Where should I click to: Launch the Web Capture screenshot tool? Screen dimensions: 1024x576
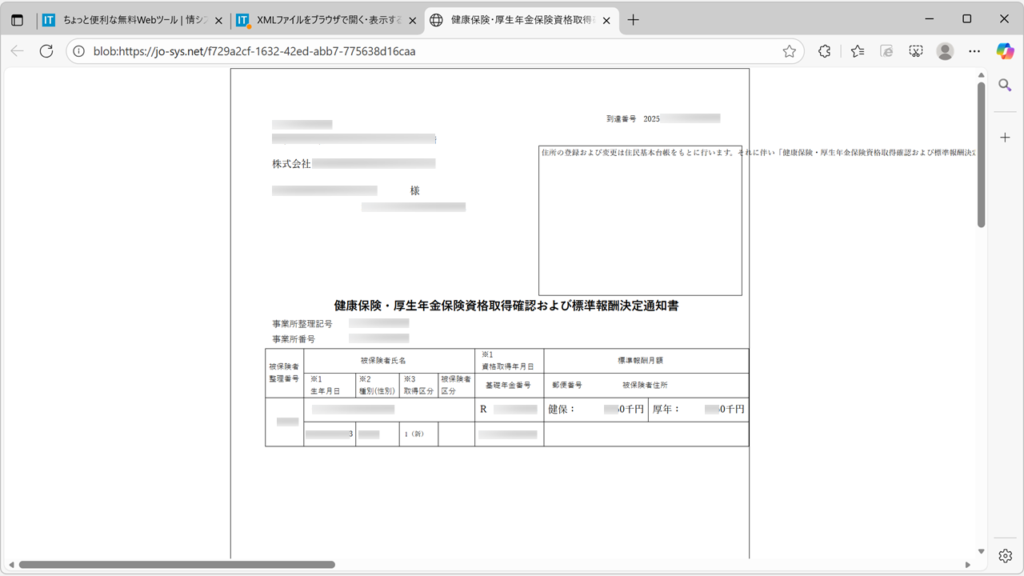(x=915, y=51)
